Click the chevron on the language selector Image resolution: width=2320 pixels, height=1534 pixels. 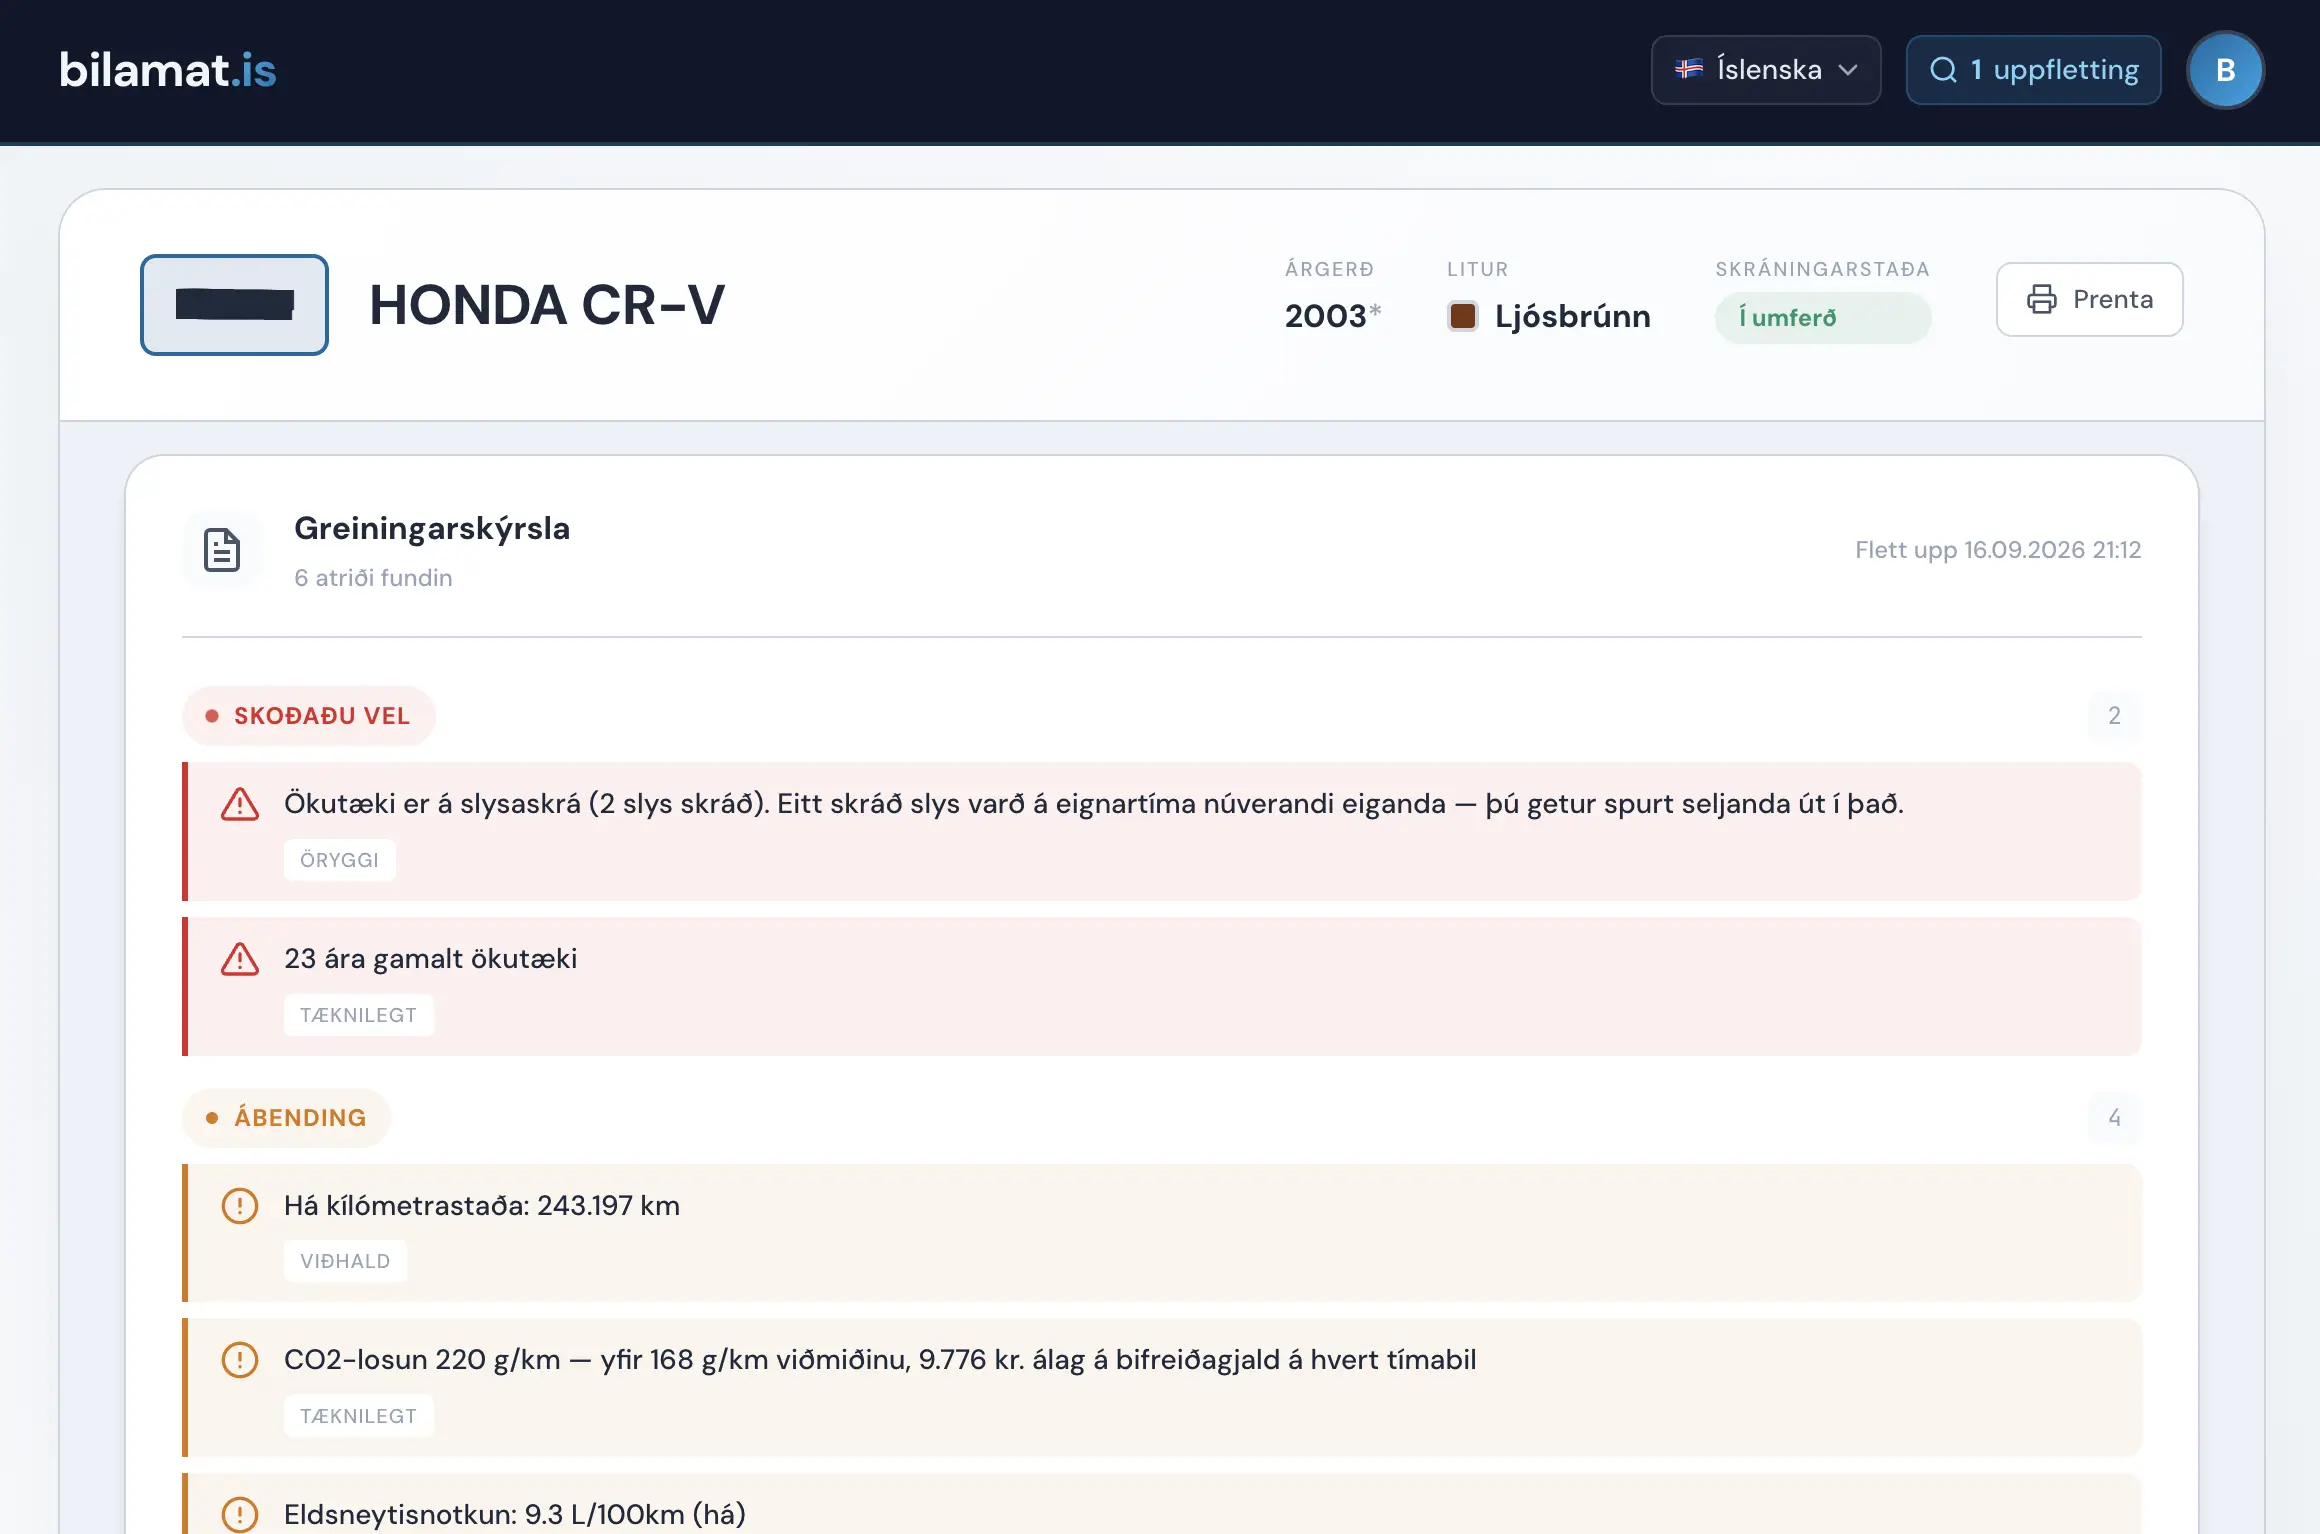(x=1848, y=70)
